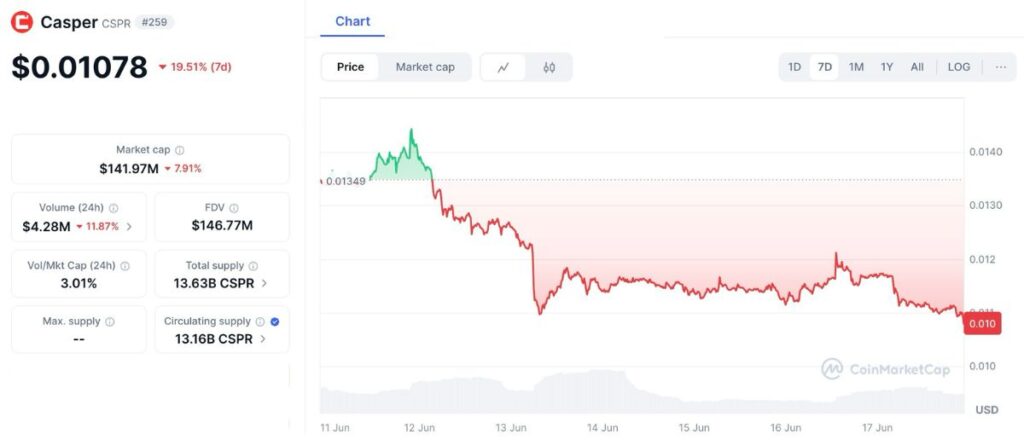The width and height of the screenshot is (1024, 440).
Task: Toggle chart to Price view
Action: click(350, 67)
